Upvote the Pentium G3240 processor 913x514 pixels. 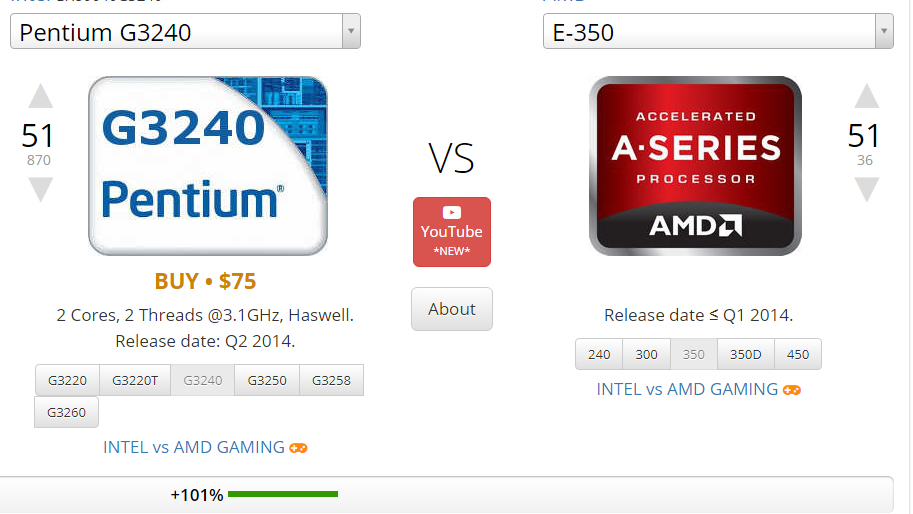(x=41, y=96)
